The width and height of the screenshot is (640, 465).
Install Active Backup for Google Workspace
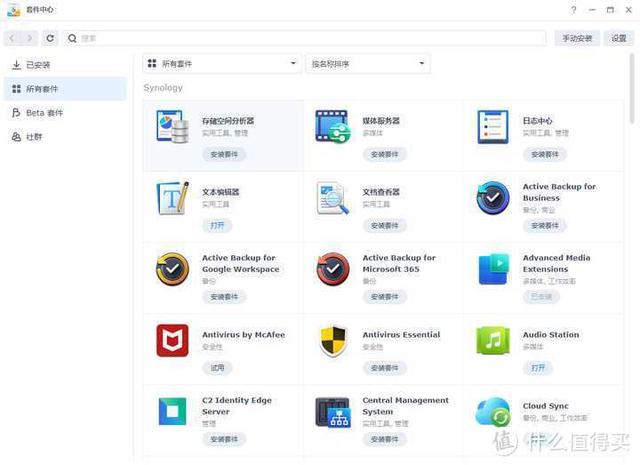click(224, 297)
